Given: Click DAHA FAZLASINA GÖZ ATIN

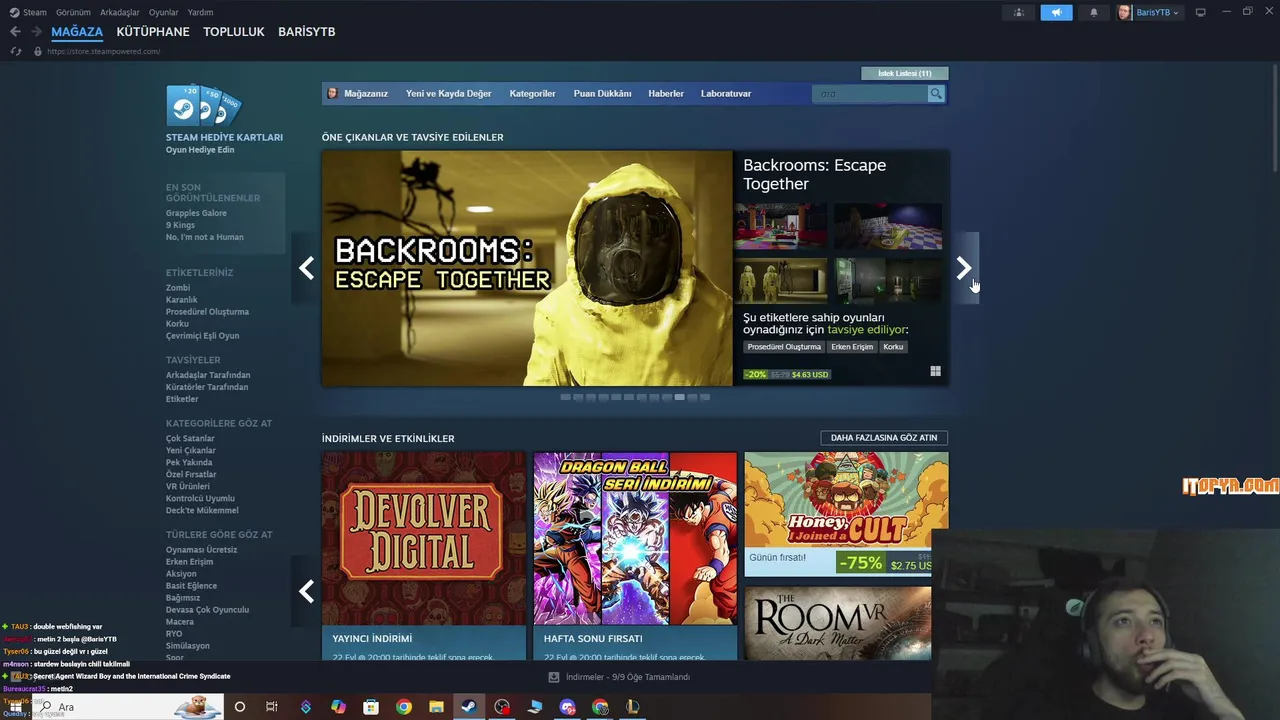Looking at the screenshot, I should coord(884,438).
